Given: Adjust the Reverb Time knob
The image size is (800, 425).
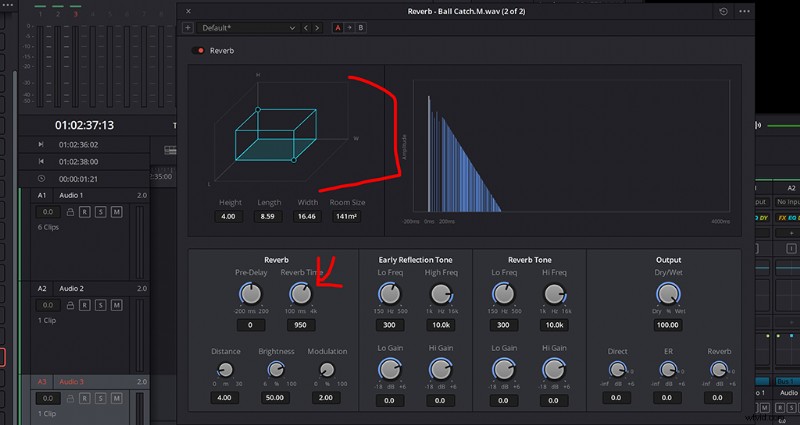Looking at the screenshot, I should (x=301, y=294).
